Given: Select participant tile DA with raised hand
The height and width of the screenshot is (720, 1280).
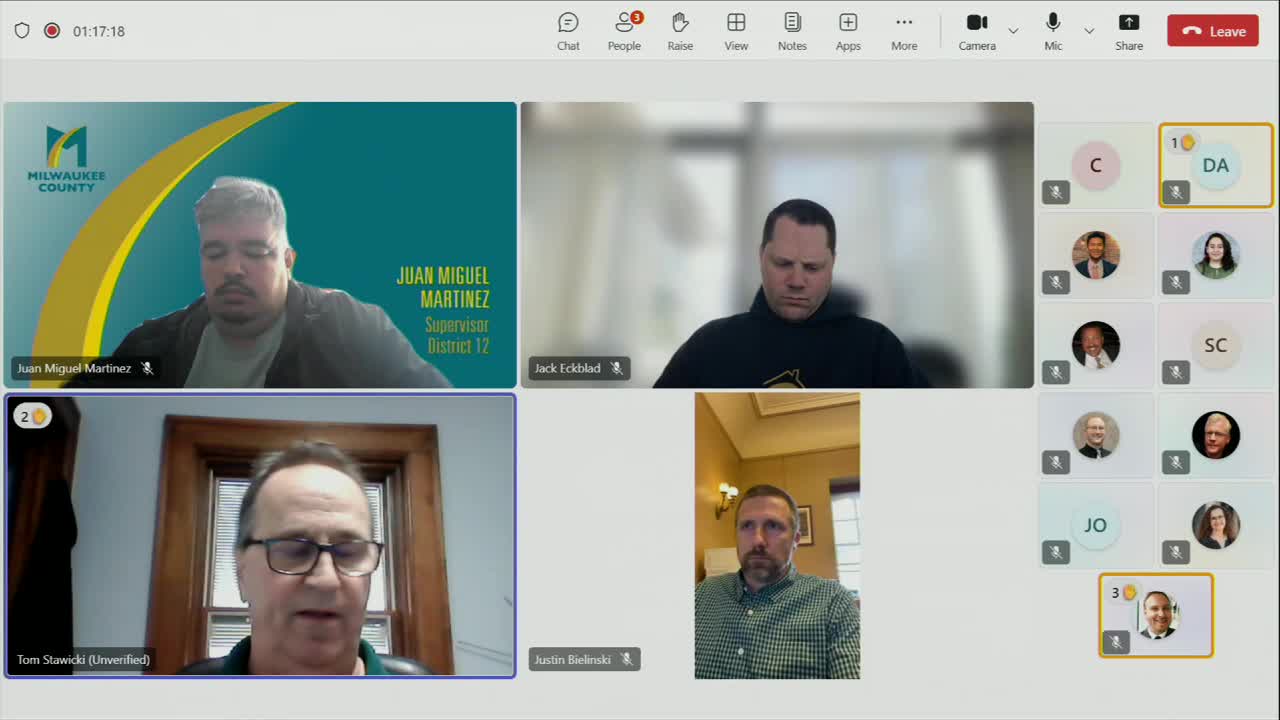Looking at the screenshot, I should (1216, 165).
